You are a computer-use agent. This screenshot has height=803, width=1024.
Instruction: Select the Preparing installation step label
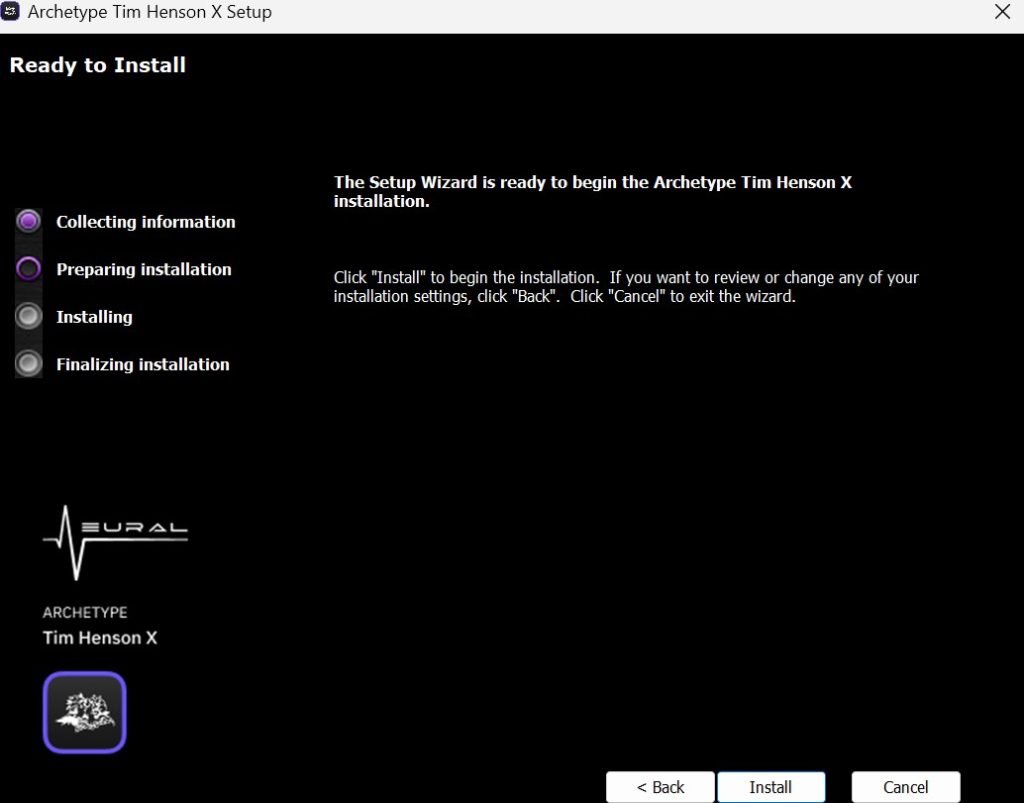pyautogui.click(x=144, y=270)
